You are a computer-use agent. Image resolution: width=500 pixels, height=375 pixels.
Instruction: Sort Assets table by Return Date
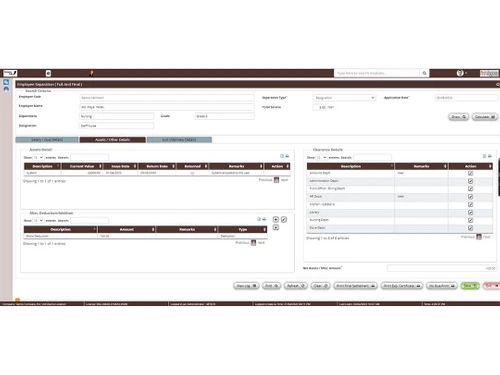pyautogui.click(x=157, y=166)
